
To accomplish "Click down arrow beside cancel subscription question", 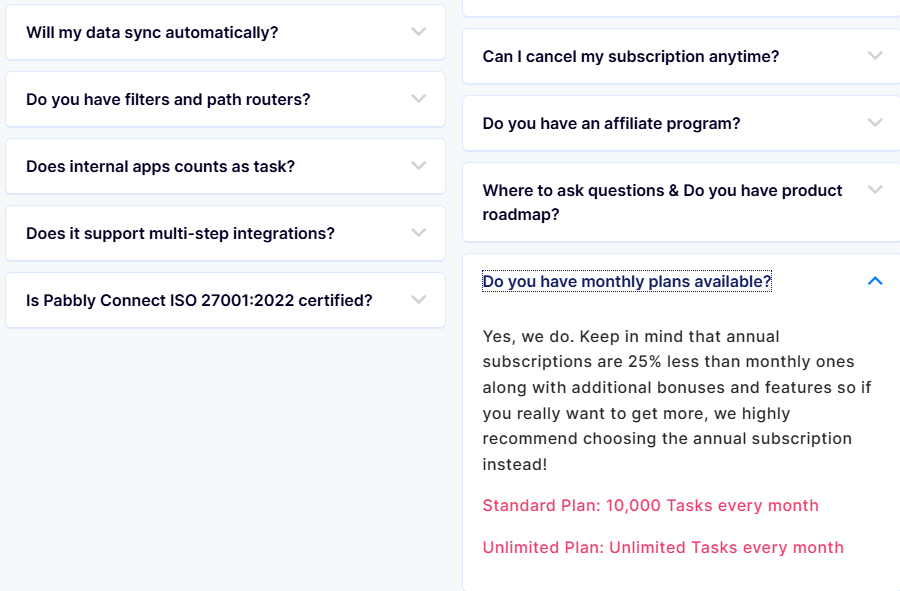I will tap(875, 56).
